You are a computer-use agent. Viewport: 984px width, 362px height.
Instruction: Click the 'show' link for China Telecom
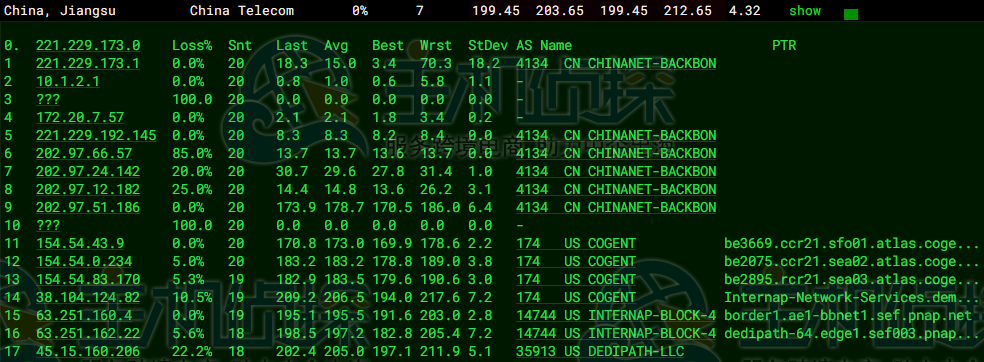click(x=805, y=11)
